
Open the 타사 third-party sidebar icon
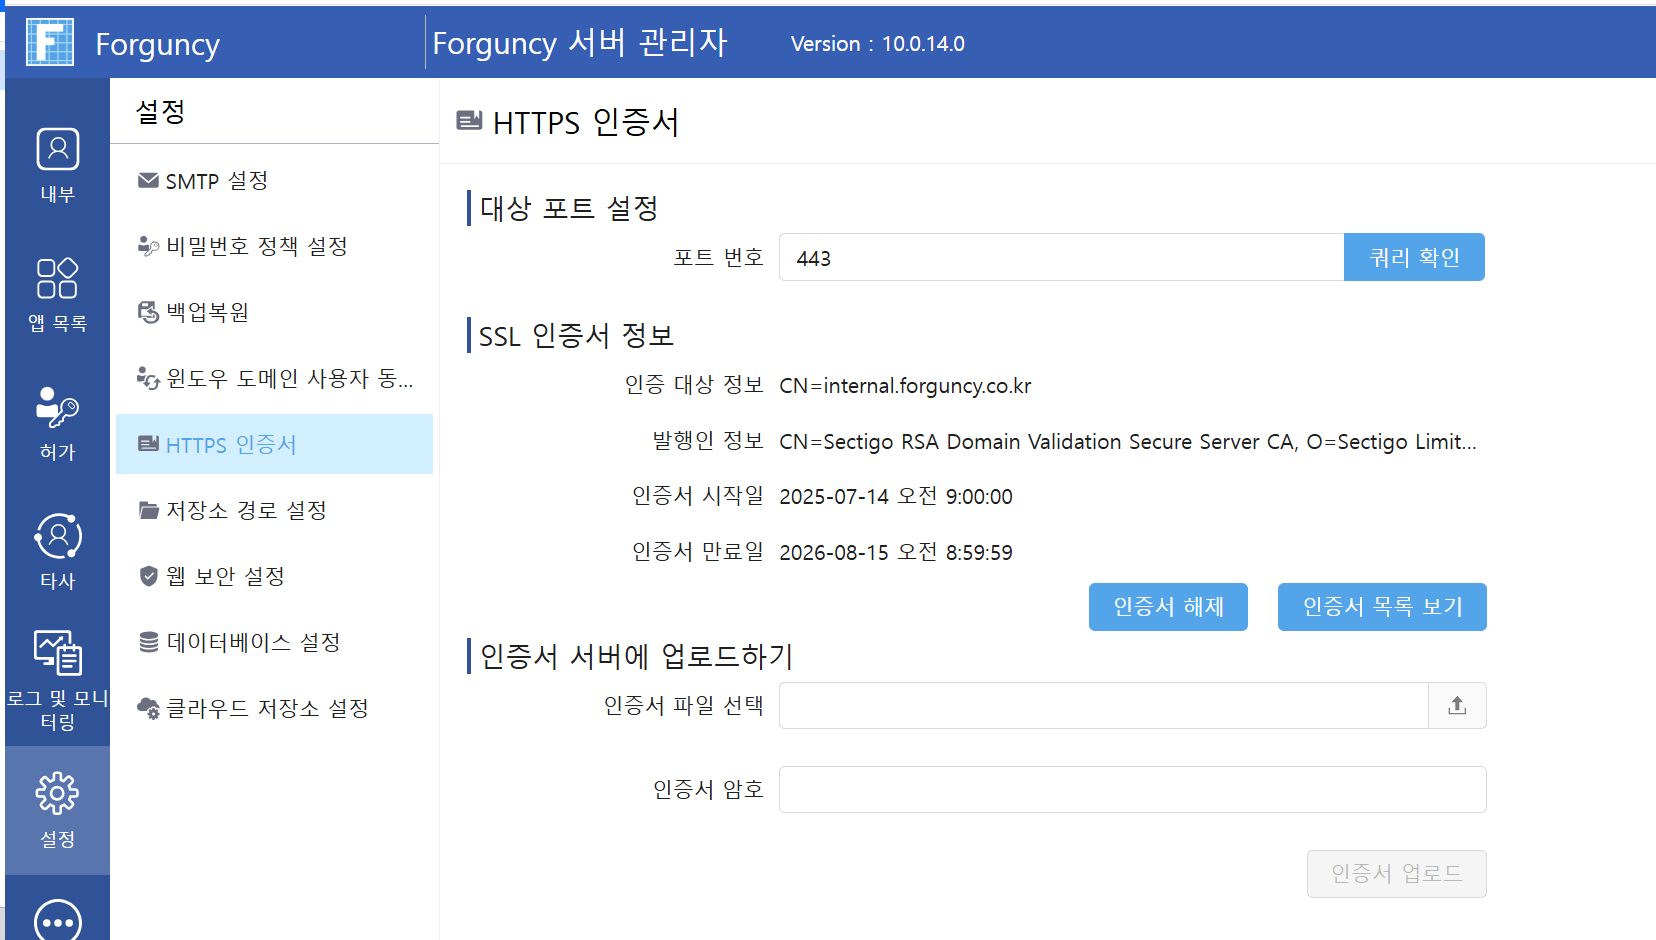(58, 536)
